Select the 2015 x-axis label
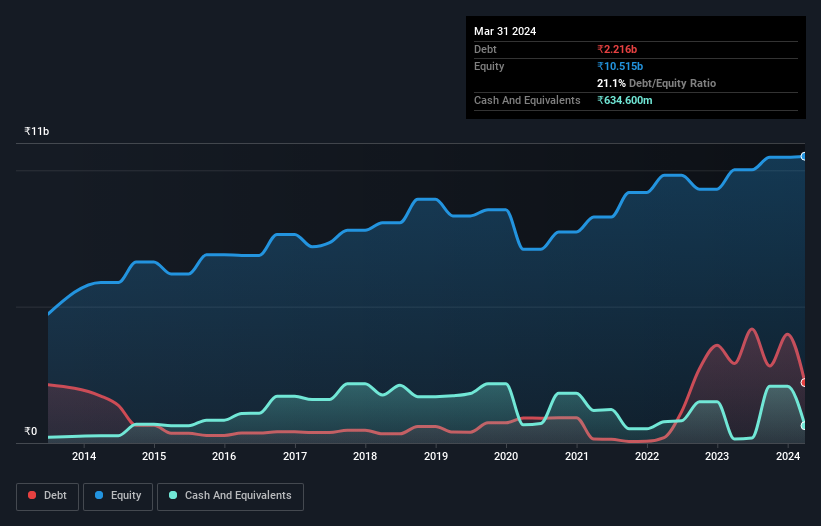This screenshot has width=821, height=526. (154, 456)
